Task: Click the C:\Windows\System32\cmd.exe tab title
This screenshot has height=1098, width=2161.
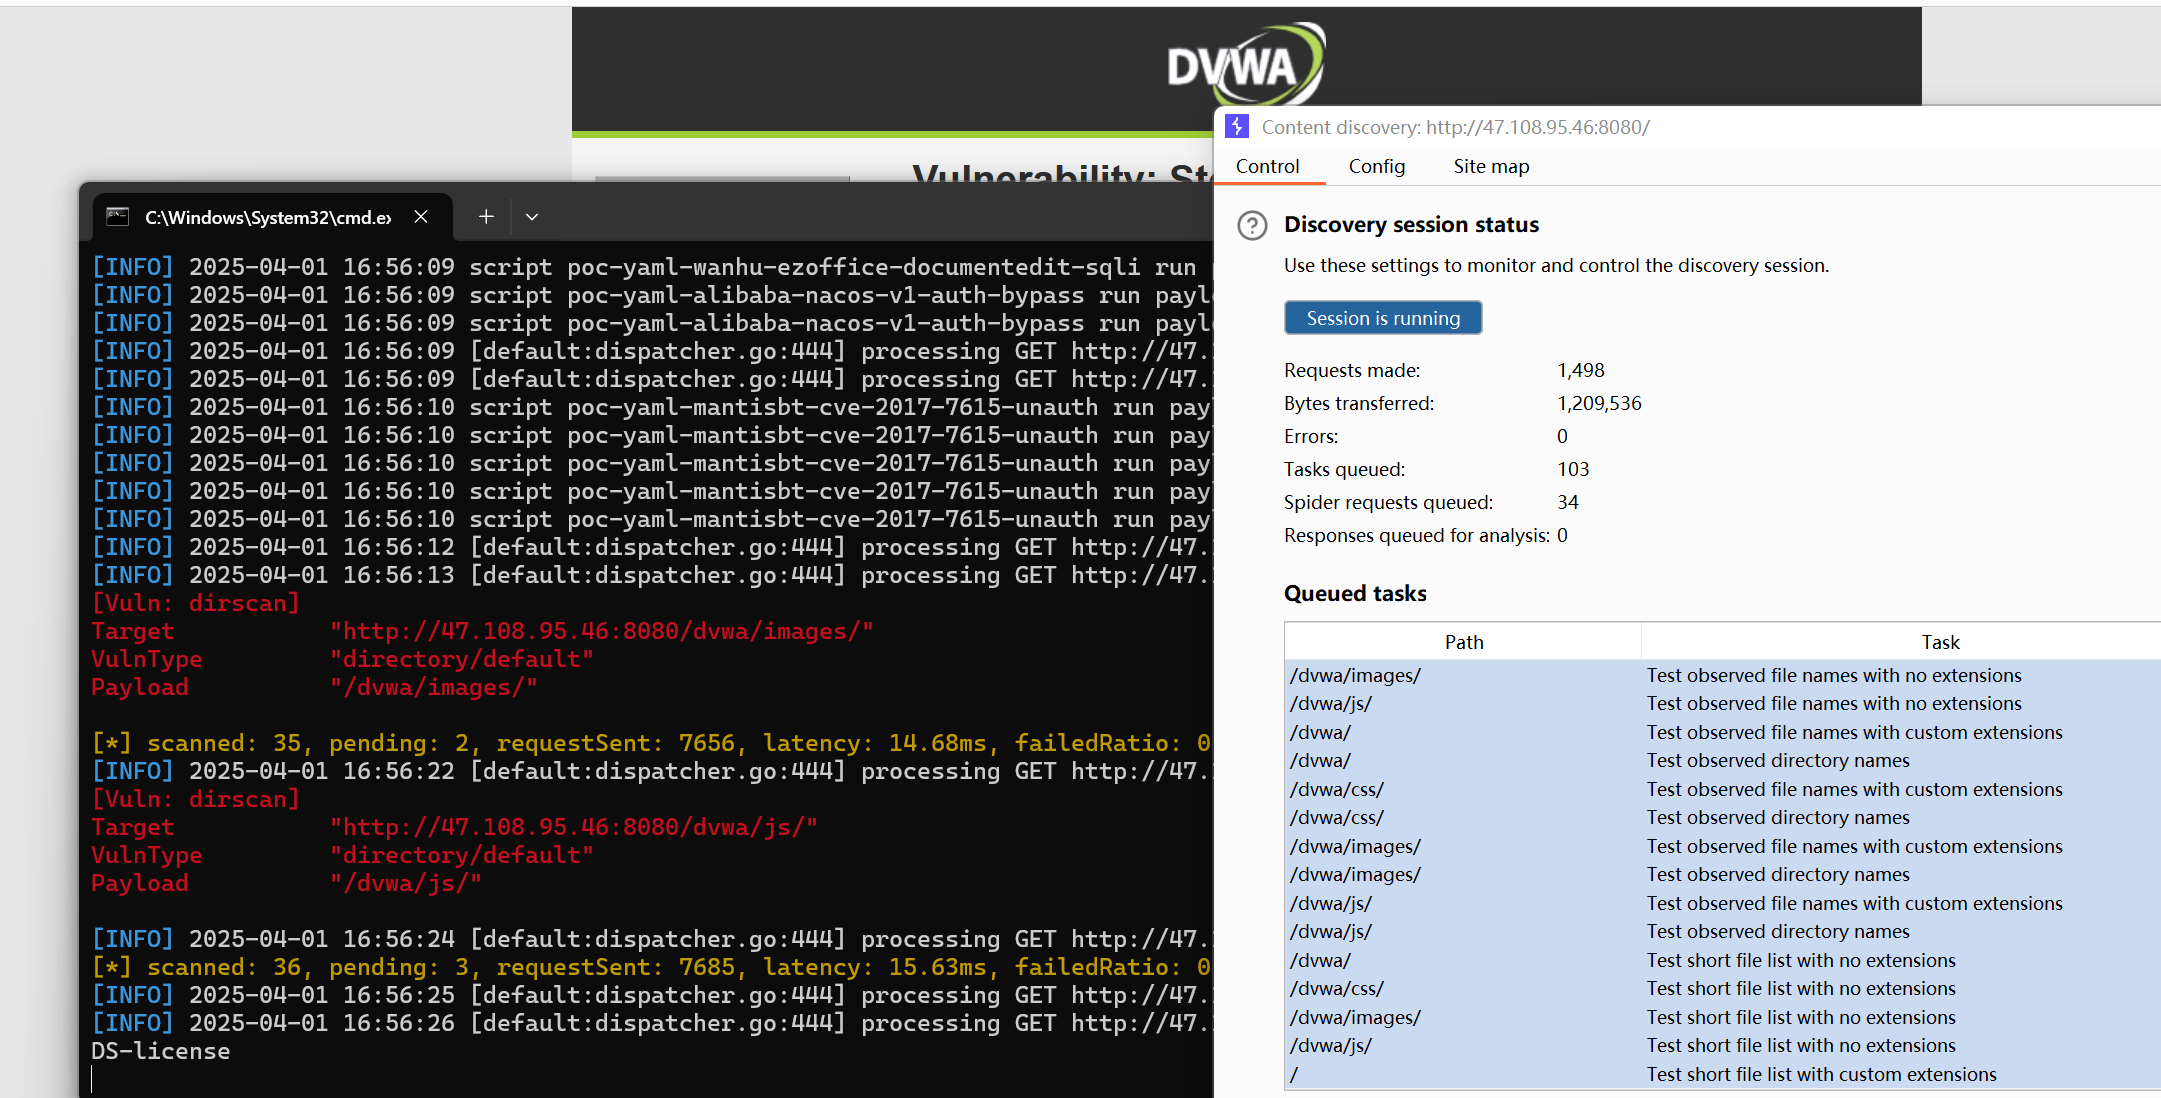Action: click(x=268, y=217)
